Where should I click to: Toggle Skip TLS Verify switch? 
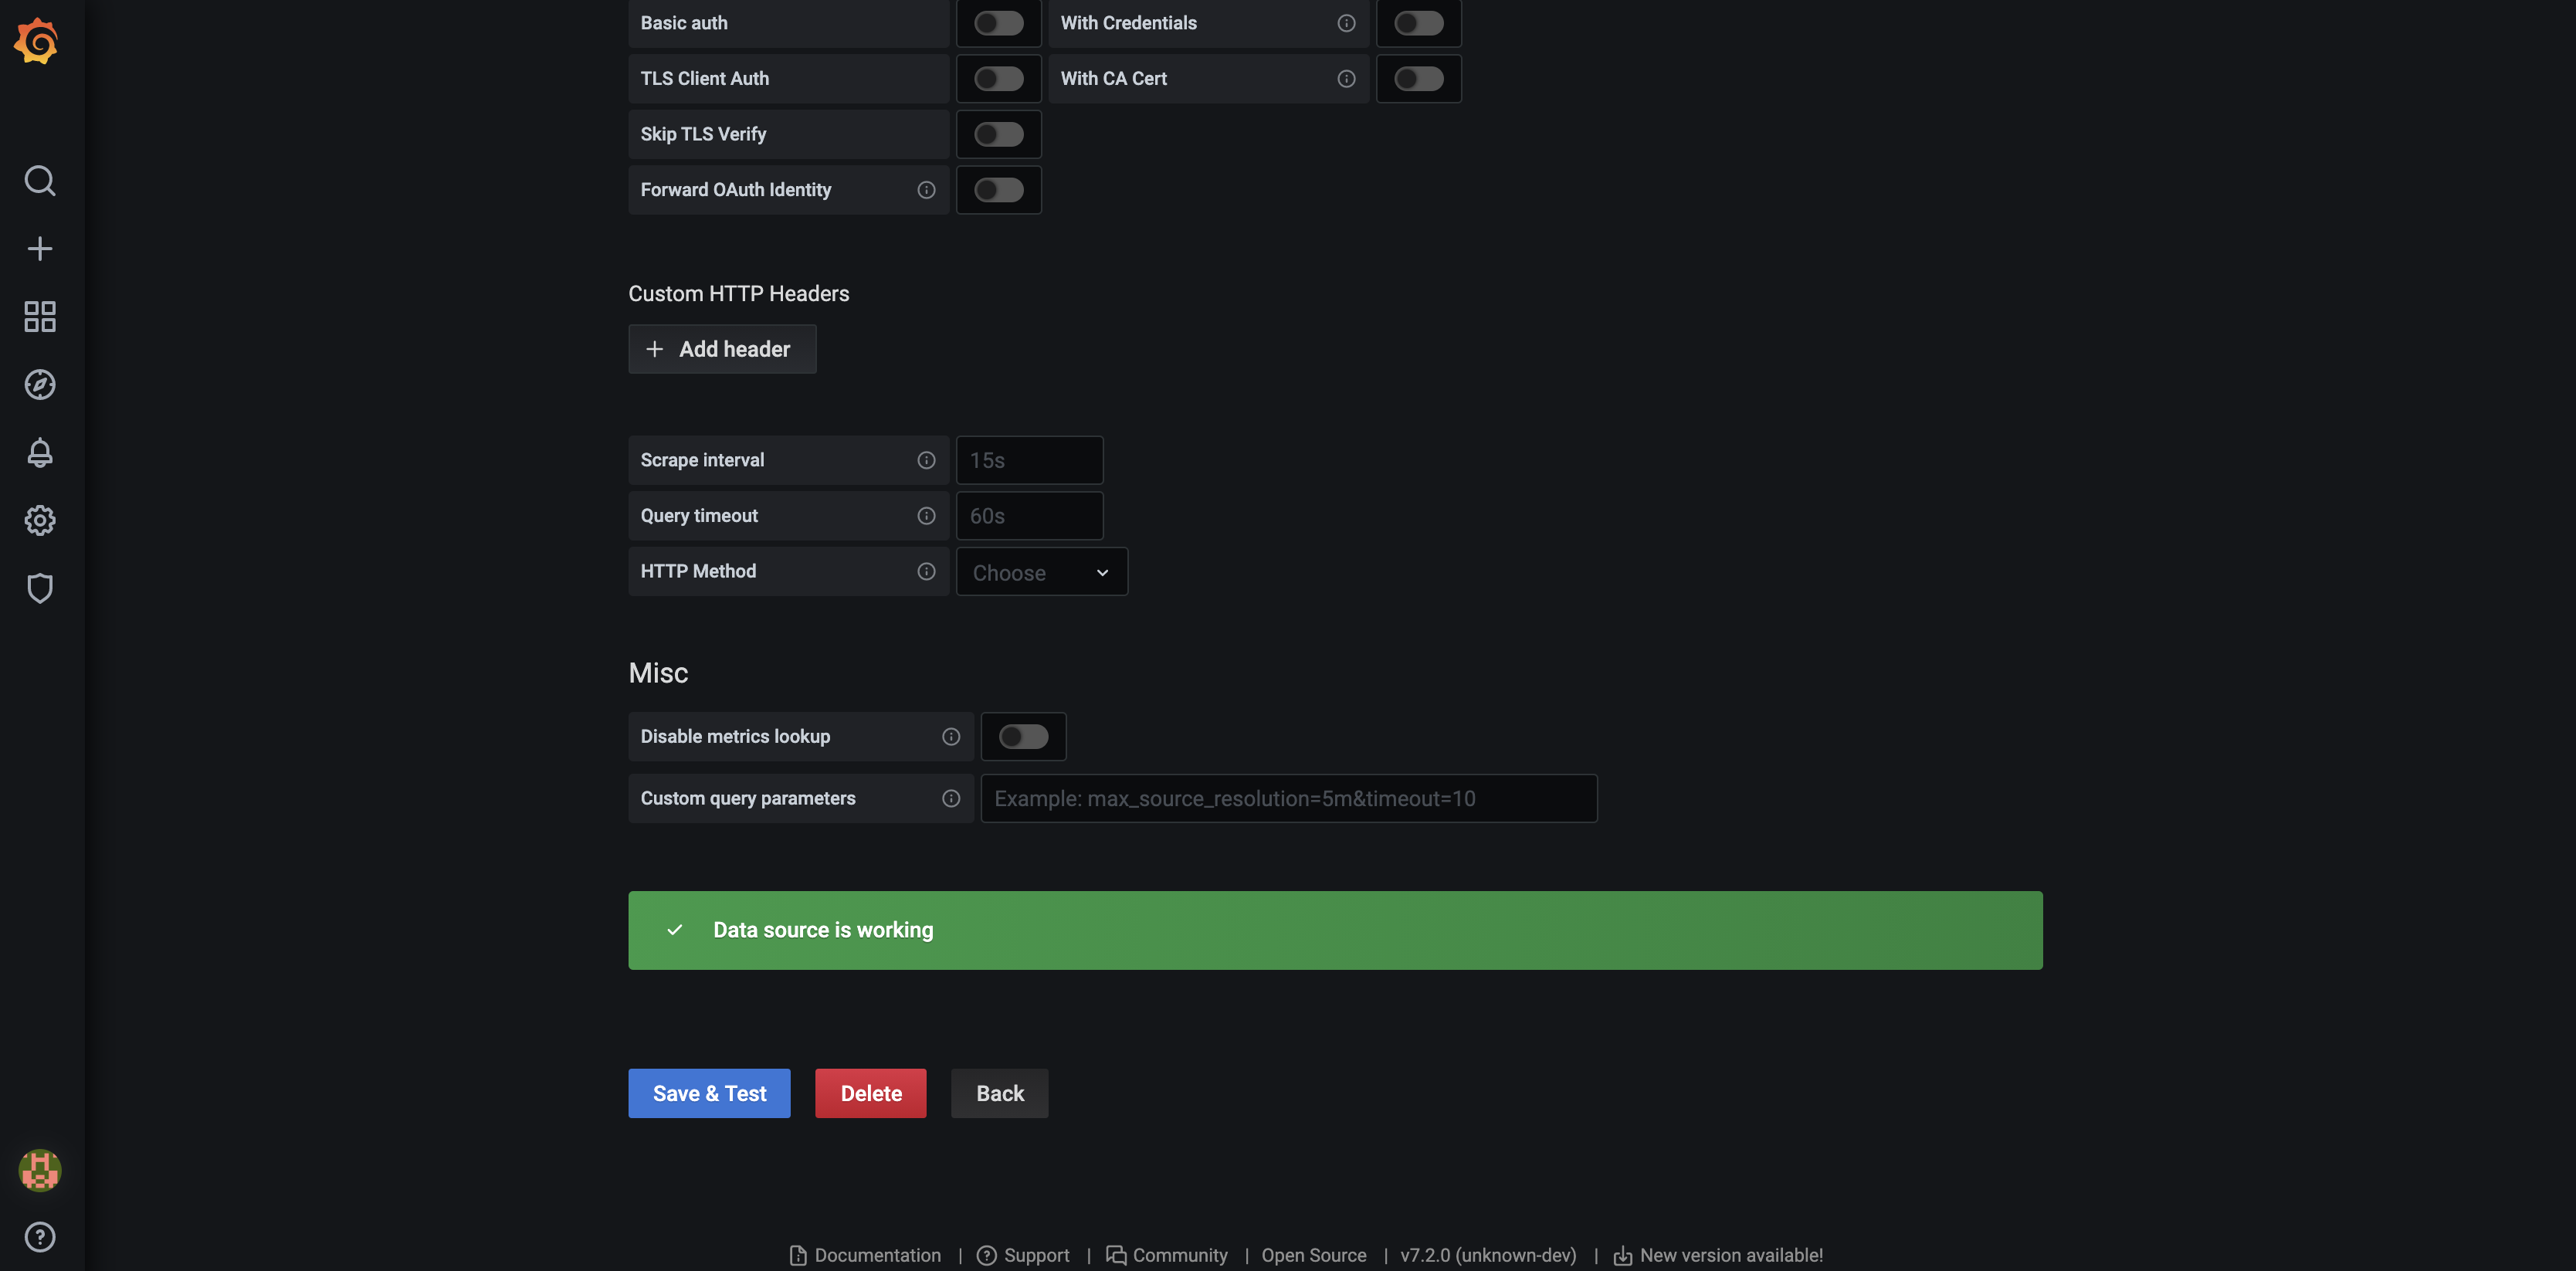pyautogui.click(x=998, y=134)
